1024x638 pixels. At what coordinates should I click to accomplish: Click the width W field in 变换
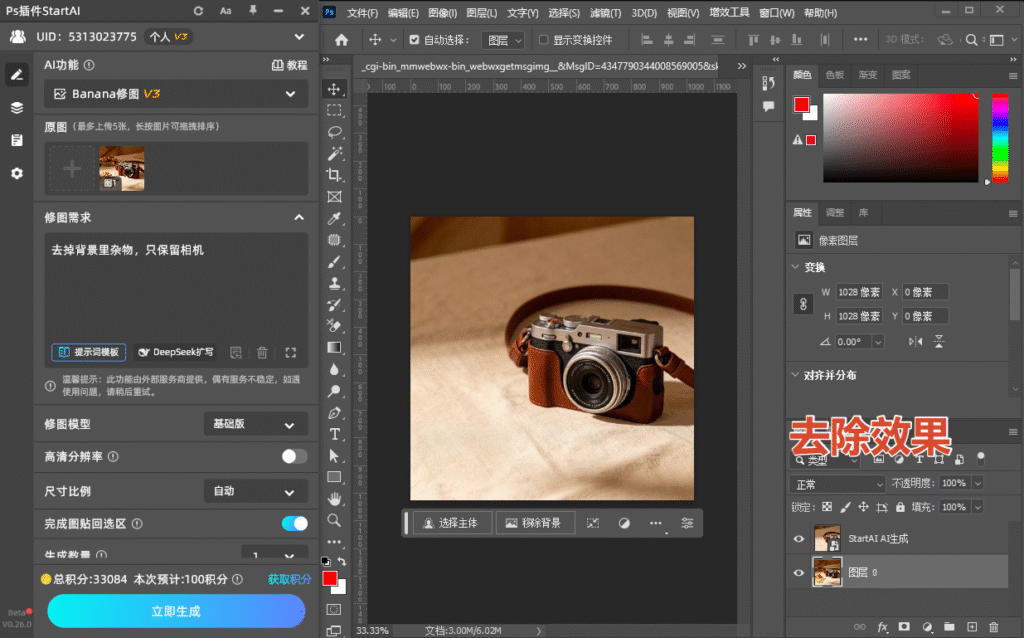tap(859, 292)
